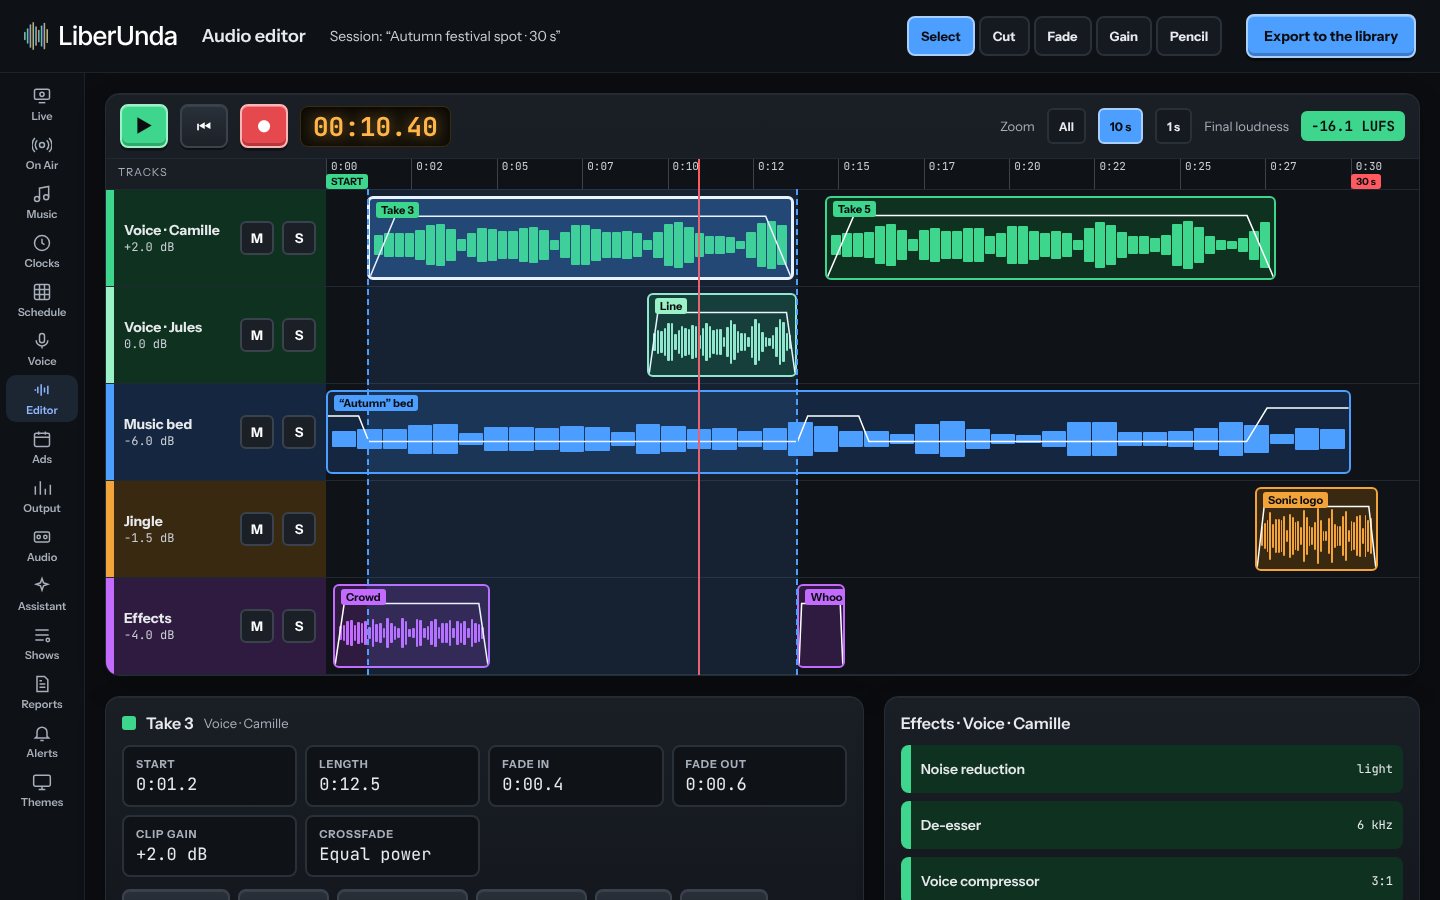
Task: Solo the Effects track
Action: tap(299, 626)
